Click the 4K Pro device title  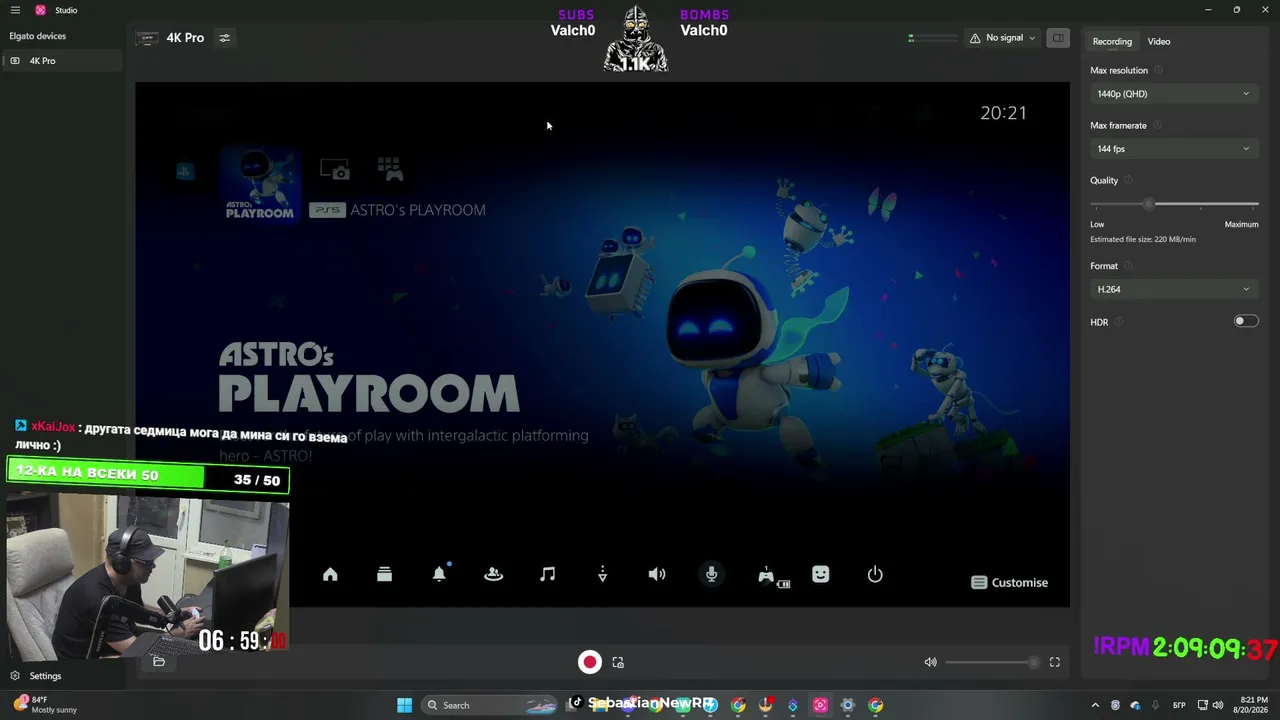[x=185, y=38]
